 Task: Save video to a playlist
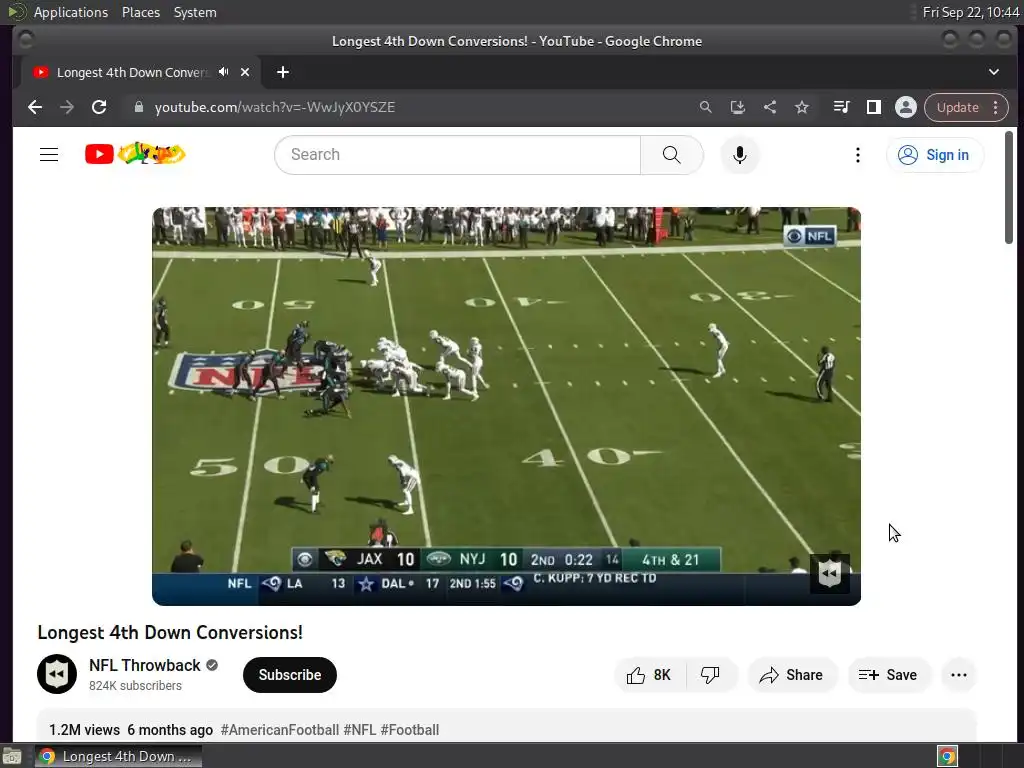(x=888, y=675)
